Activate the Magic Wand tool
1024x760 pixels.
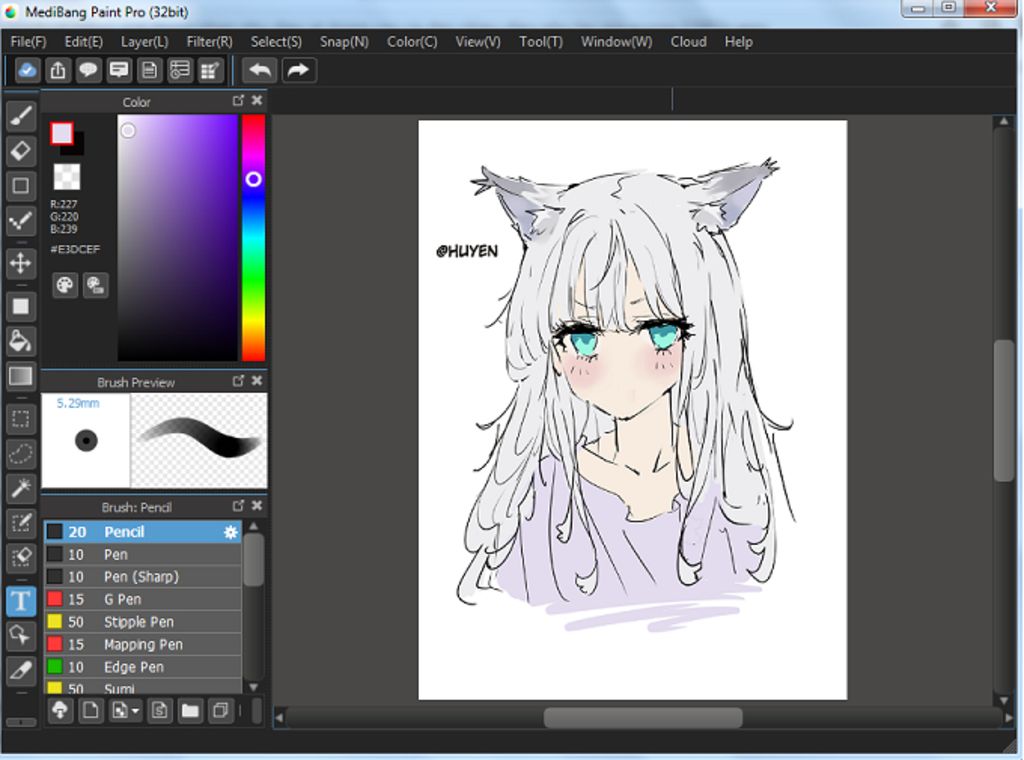pyautogui.click(x=21, y=488)
